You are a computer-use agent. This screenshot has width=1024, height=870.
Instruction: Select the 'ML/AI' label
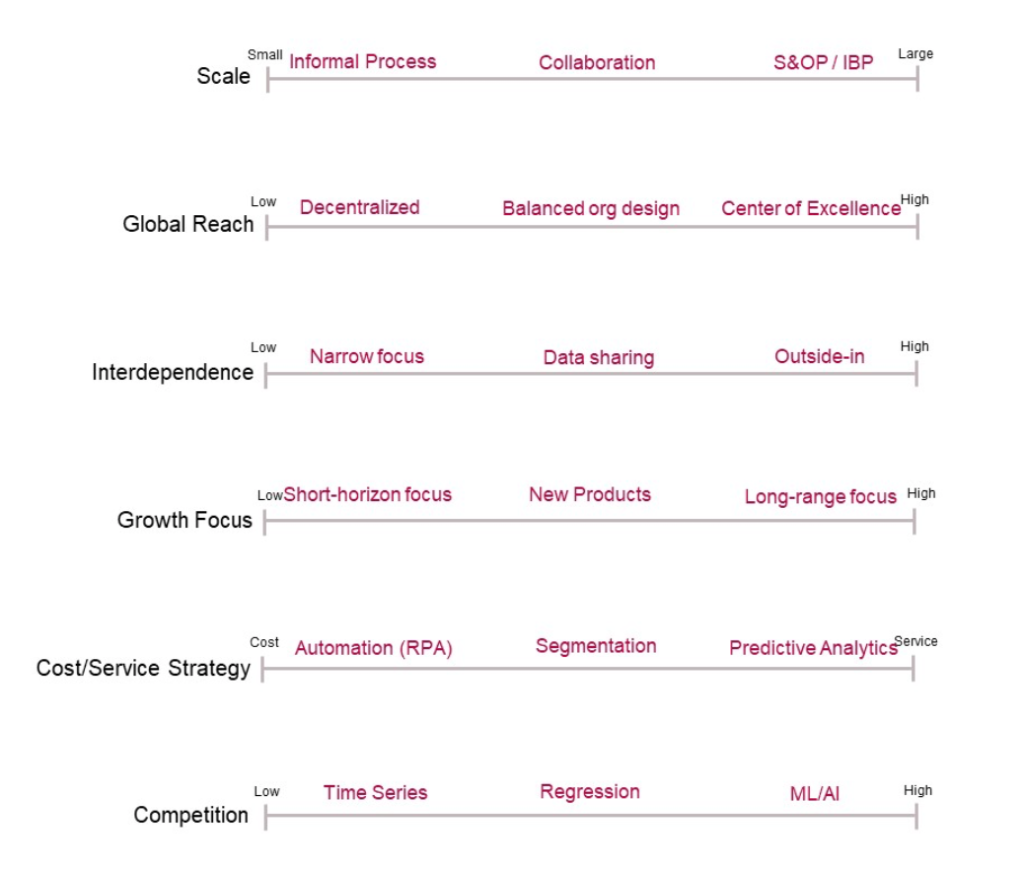(814, 794)
